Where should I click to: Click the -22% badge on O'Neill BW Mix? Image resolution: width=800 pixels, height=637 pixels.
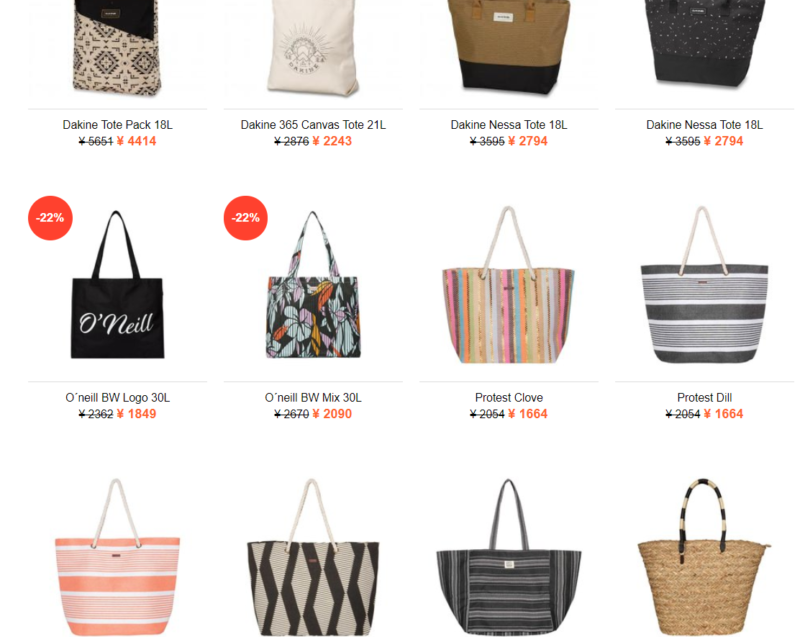pos(246,218)
